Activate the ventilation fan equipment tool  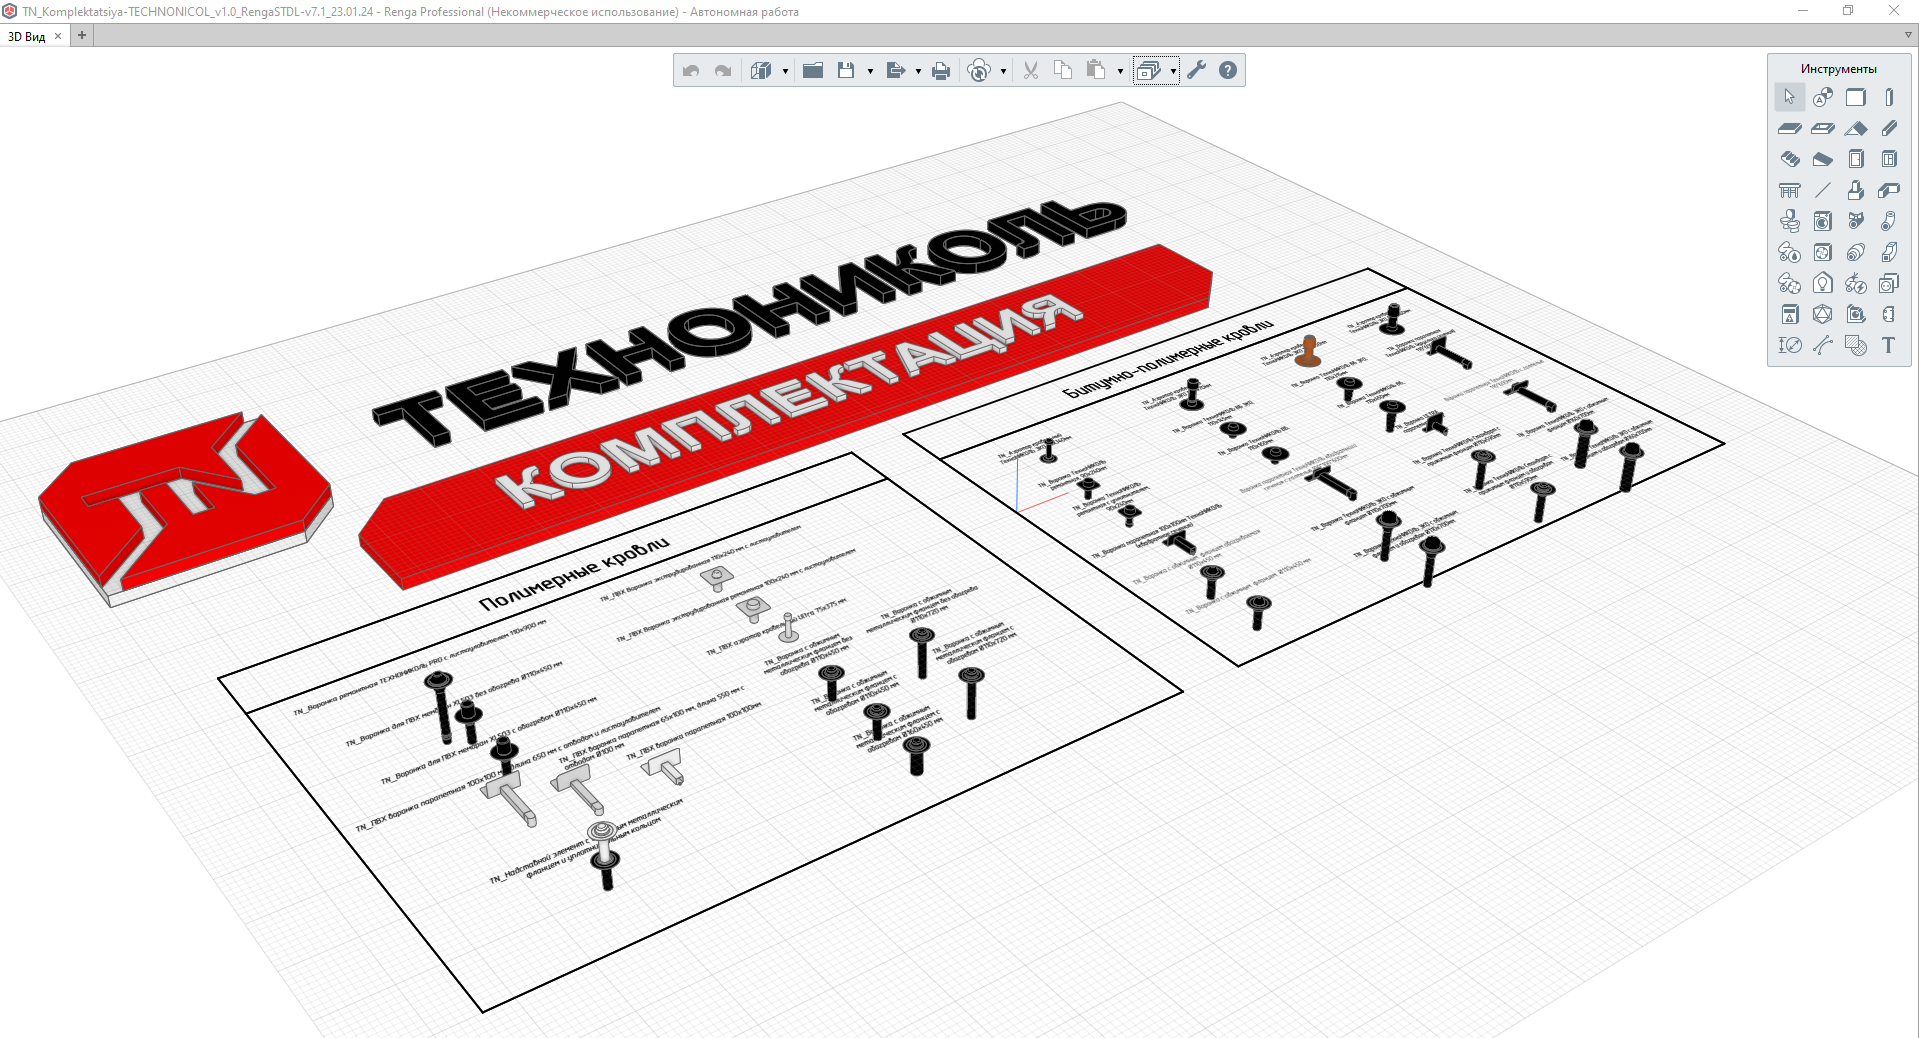click(1823, 252)
